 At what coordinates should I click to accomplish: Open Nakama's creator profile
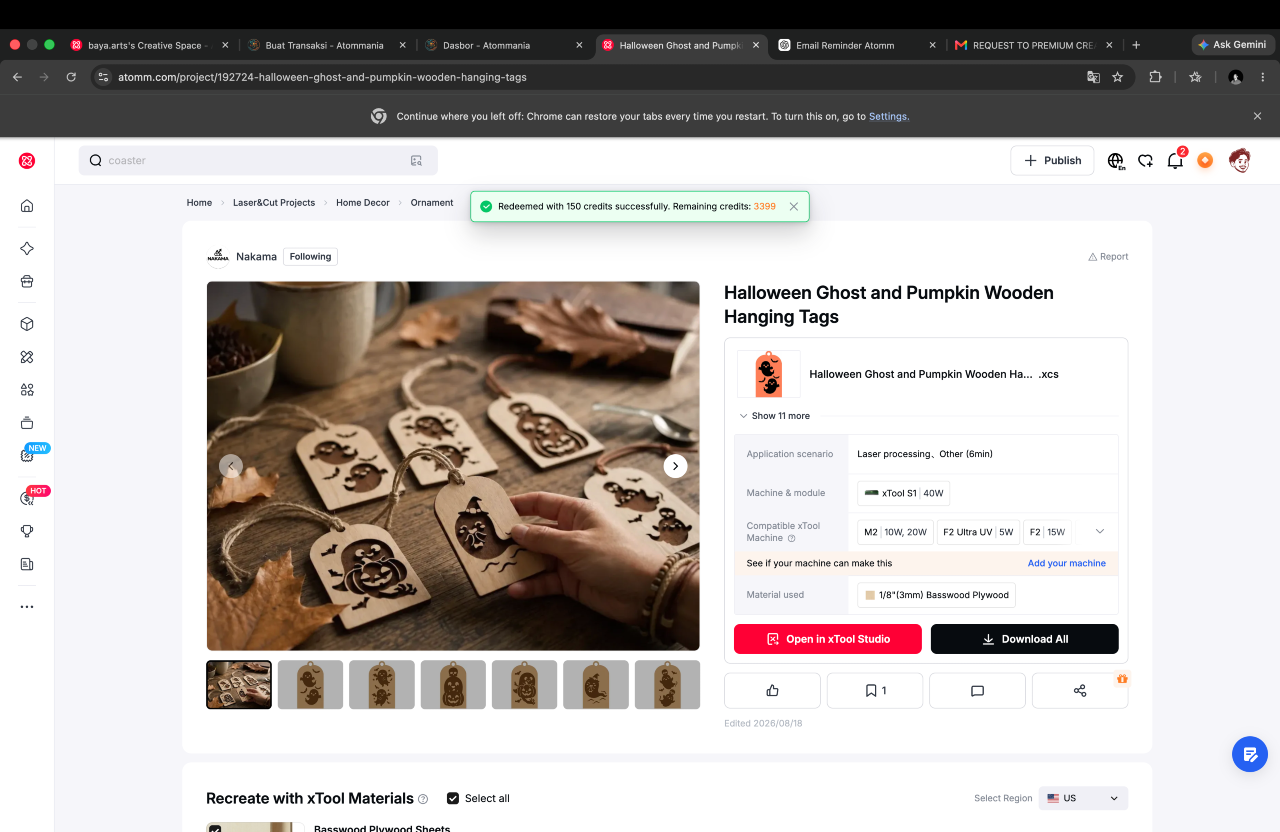coord(256,257)
